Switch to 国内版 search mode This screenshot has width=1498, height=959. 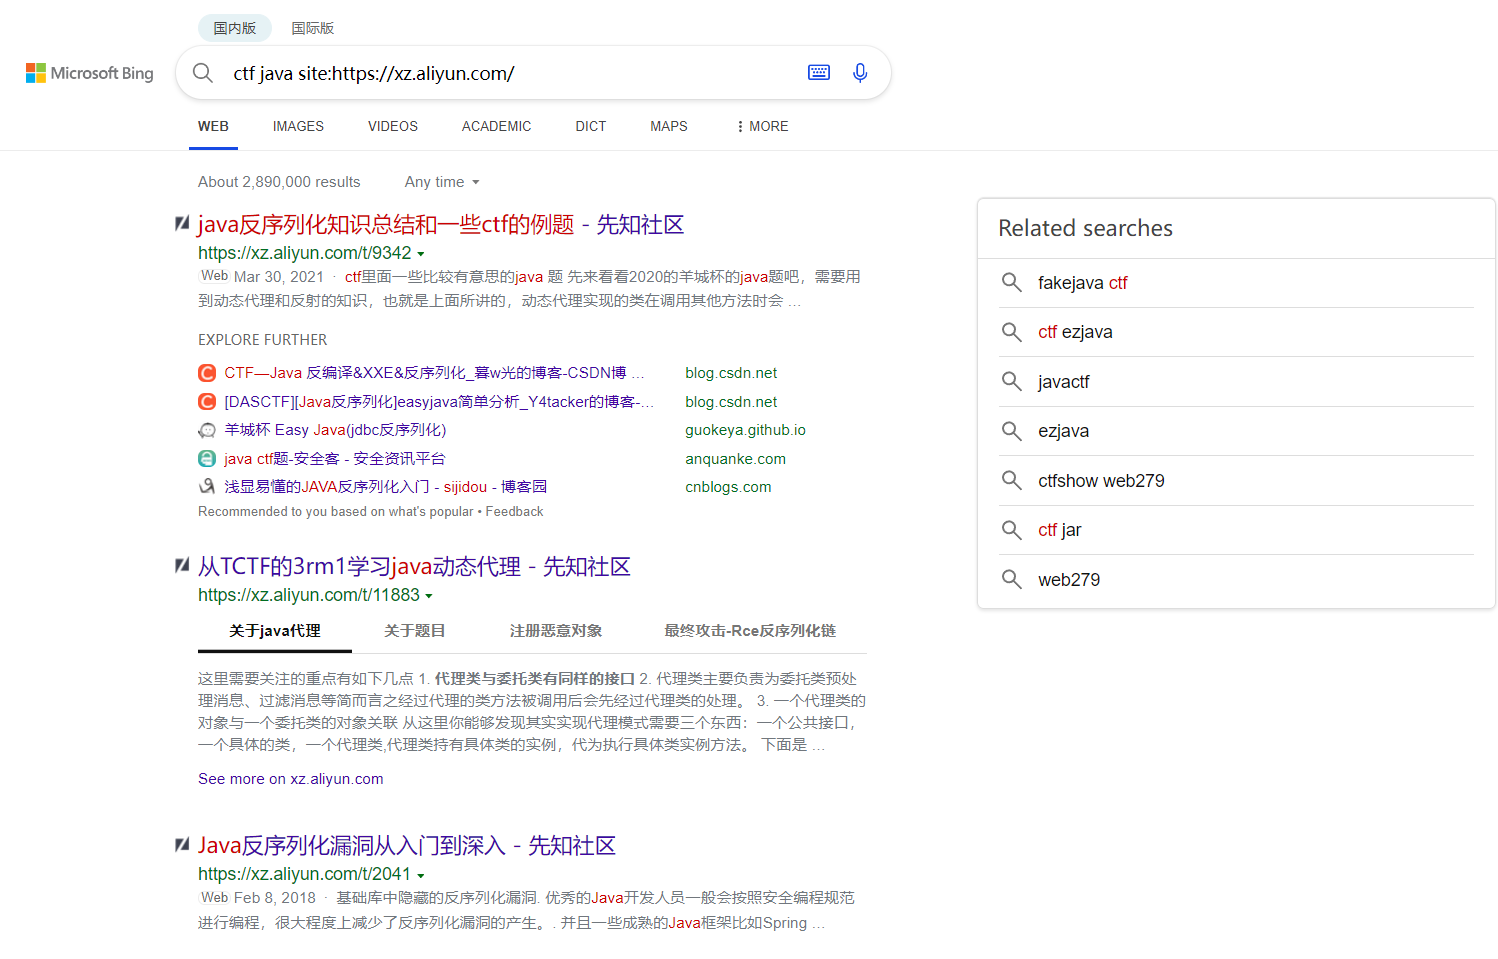235,28
